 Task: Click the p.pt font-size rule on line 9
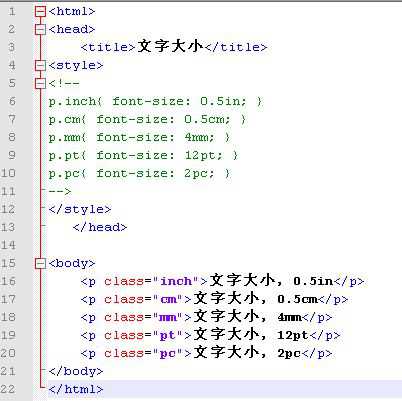(143, 155)
